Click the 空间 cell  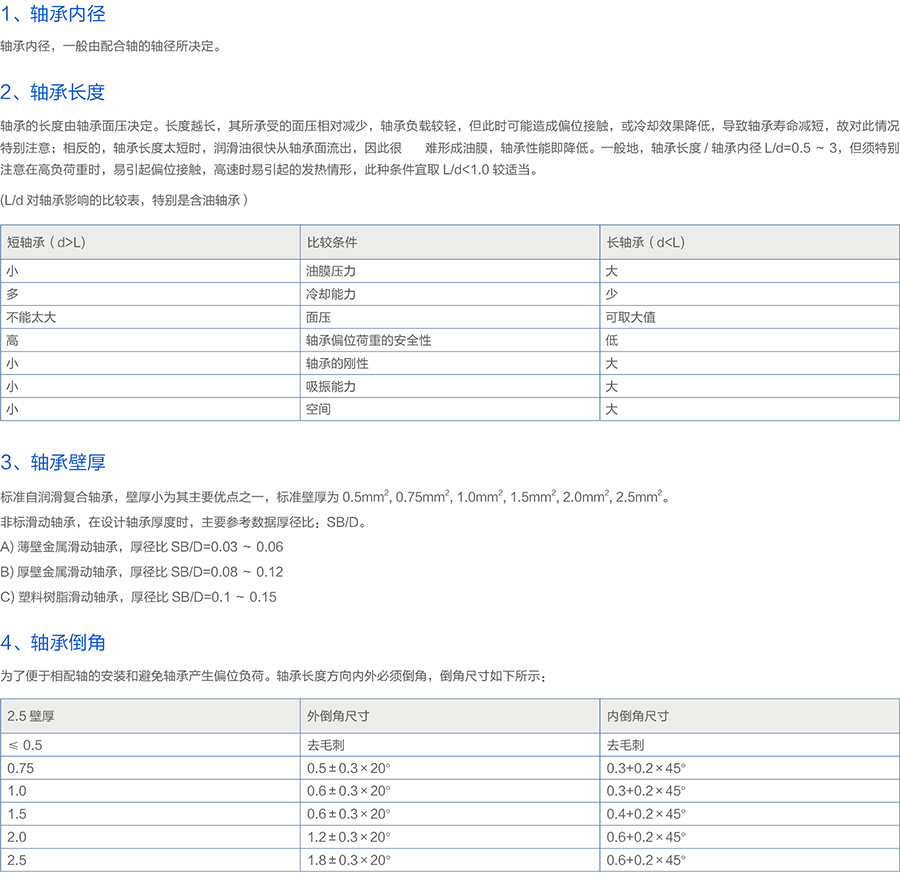(450, 409)
